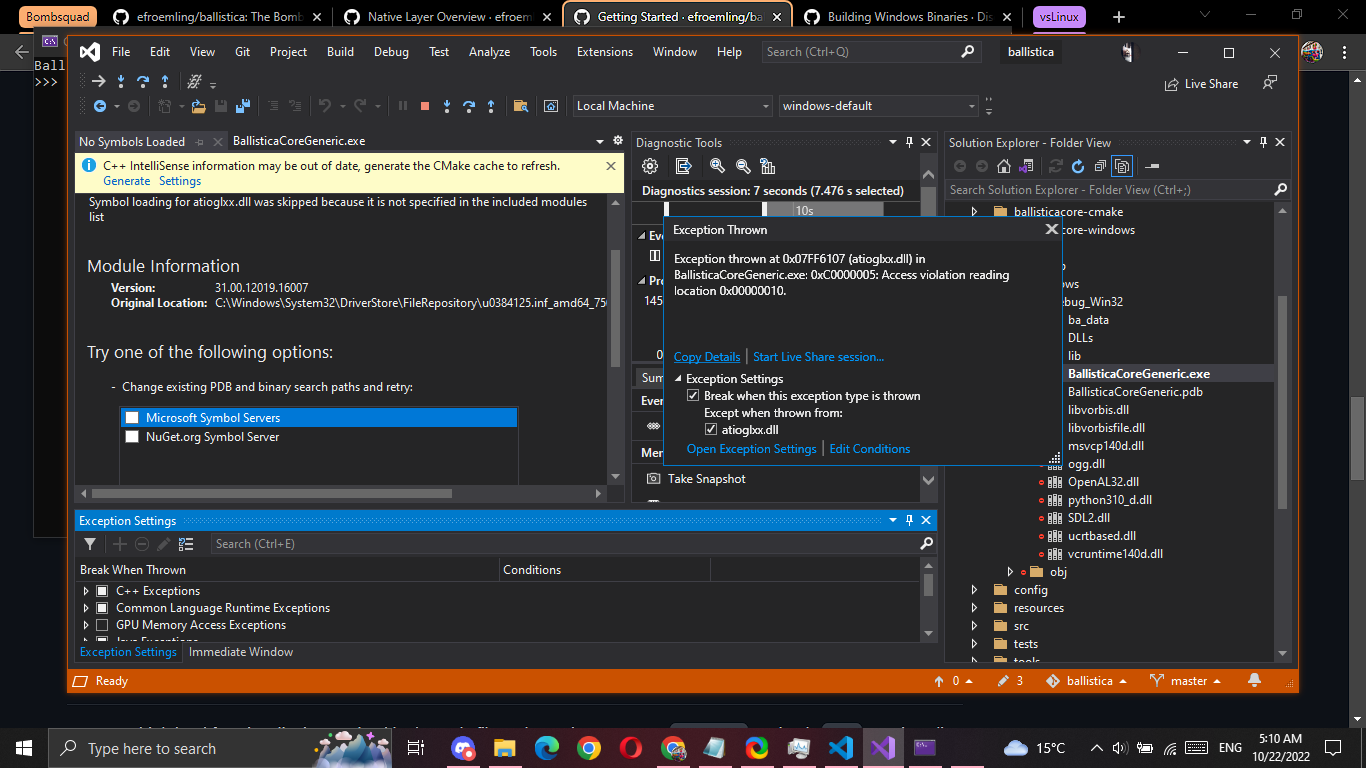Click the Save All icon in toolbar
The height and width of the screenshot is (768, 1366).
244,105
